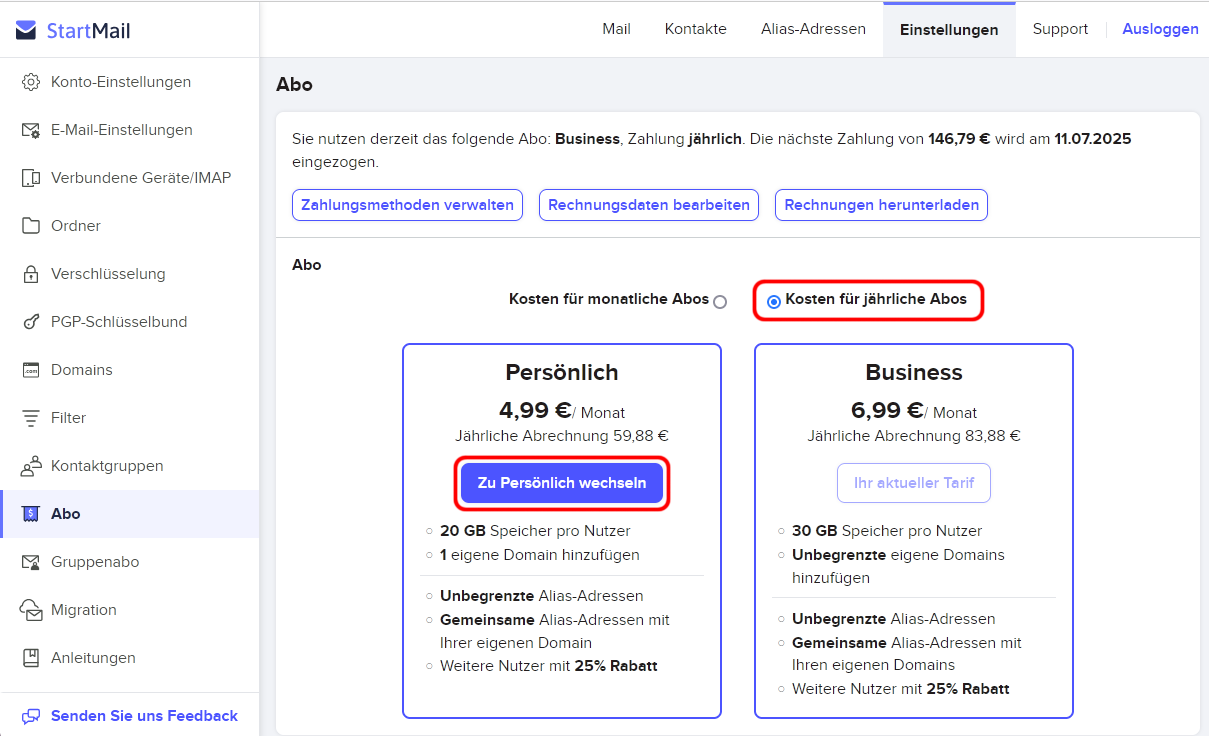Click the speech bubble feedback icon
The image size is (1209, 736).
[31, 716]
